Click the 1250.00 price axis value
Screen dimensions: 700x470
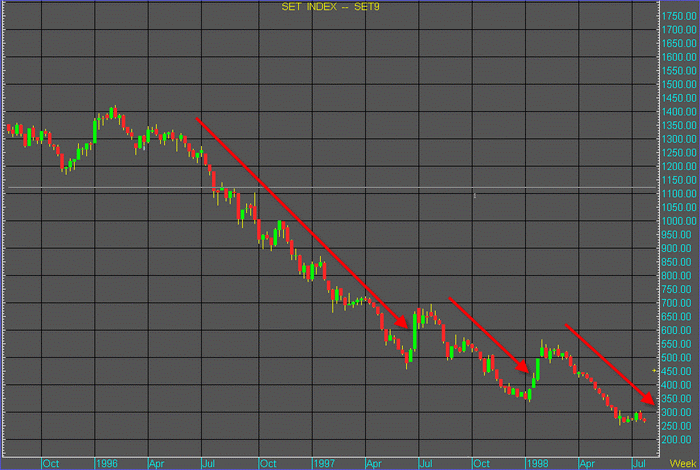click(x=679, y=153)
